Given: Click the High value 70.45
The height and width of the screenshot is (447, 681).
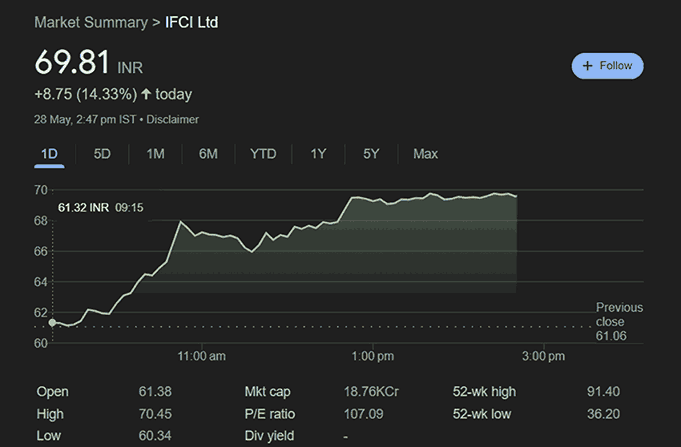Looking at the screenshot, I should (x=155, y=414).
